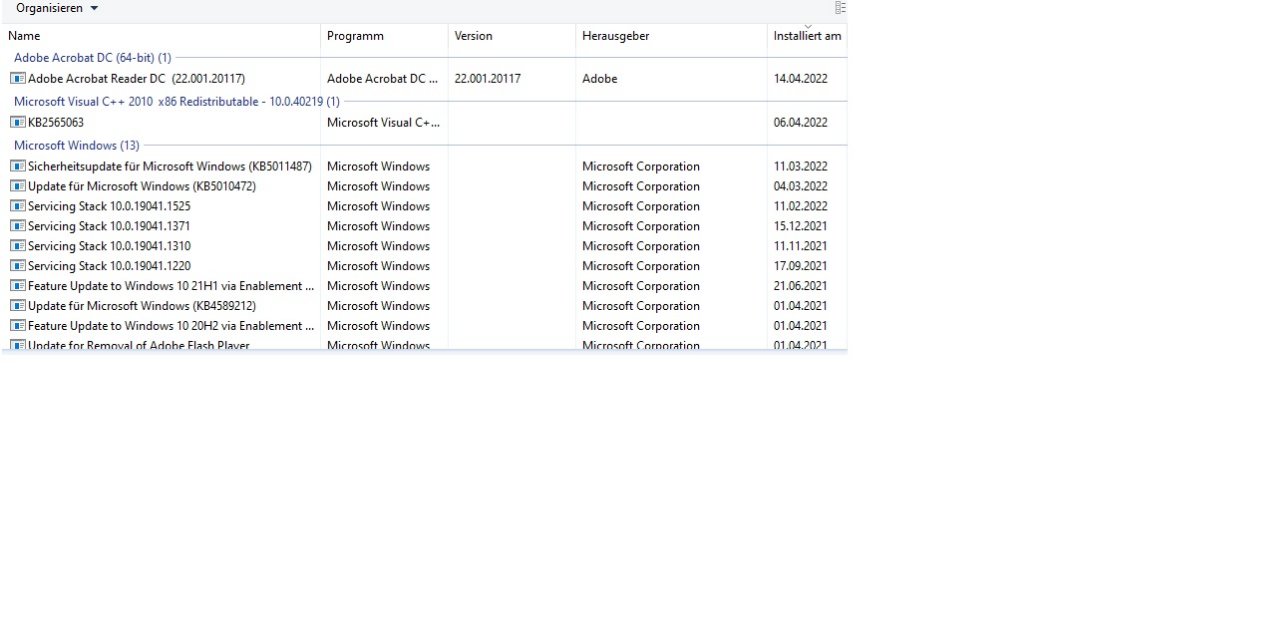Click the Update KB5010472 row icon
The image size is (1280, 617).
pyautogui.click(x=18, y=186)
